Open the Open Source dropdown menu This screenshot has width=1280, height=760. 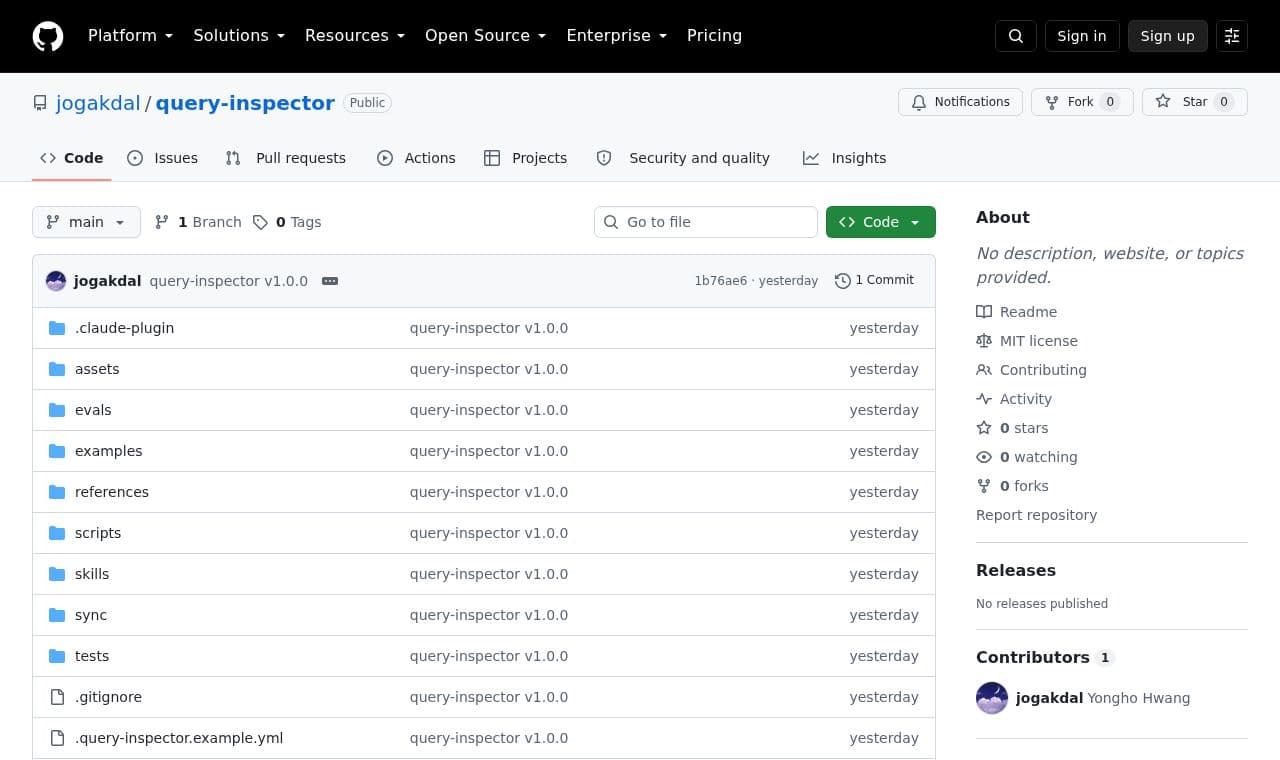coord(486,36)
